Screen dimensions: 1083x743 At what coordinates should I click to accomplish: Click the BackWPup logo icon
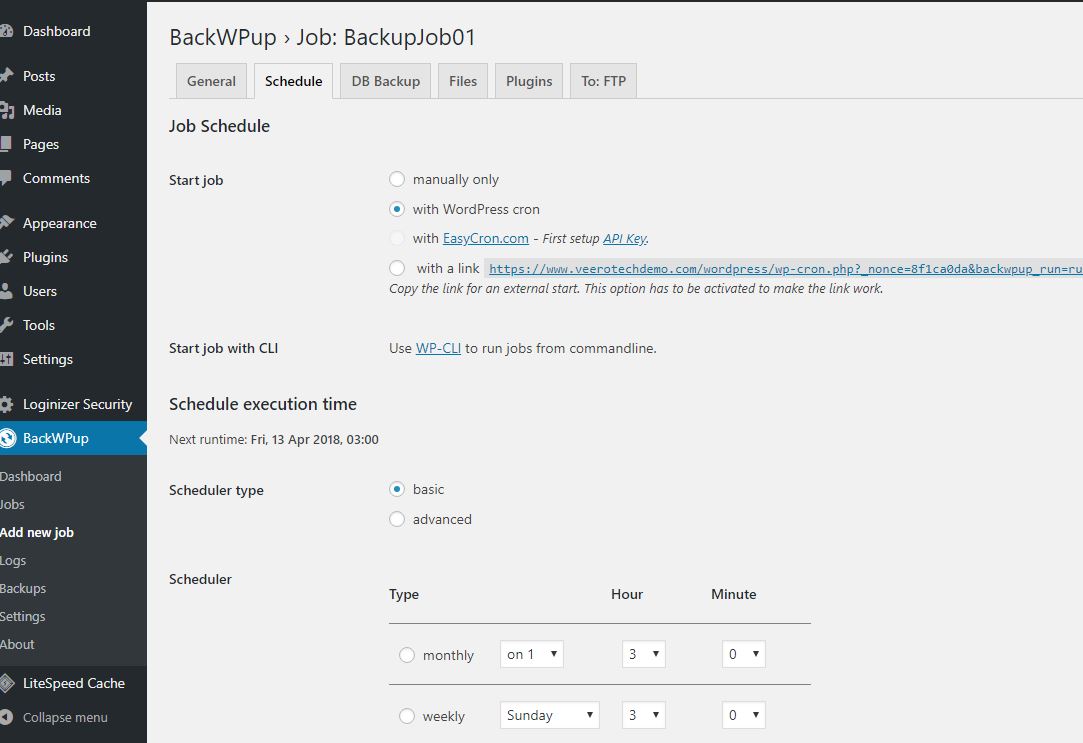(8, 438)
